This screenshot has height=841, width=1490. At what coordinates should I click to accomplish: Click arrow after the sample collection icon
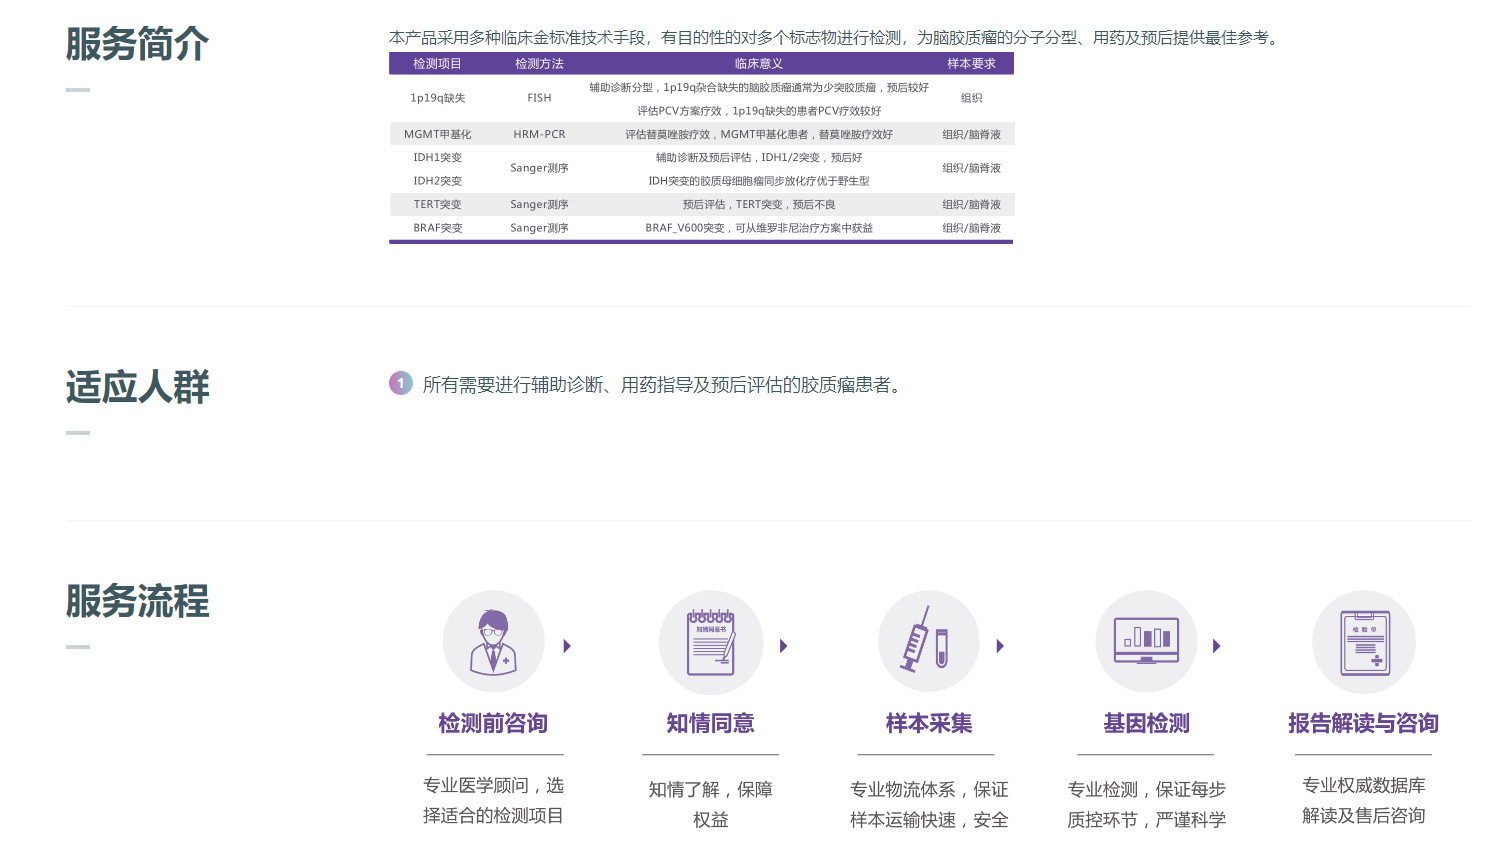(1000, 646)
